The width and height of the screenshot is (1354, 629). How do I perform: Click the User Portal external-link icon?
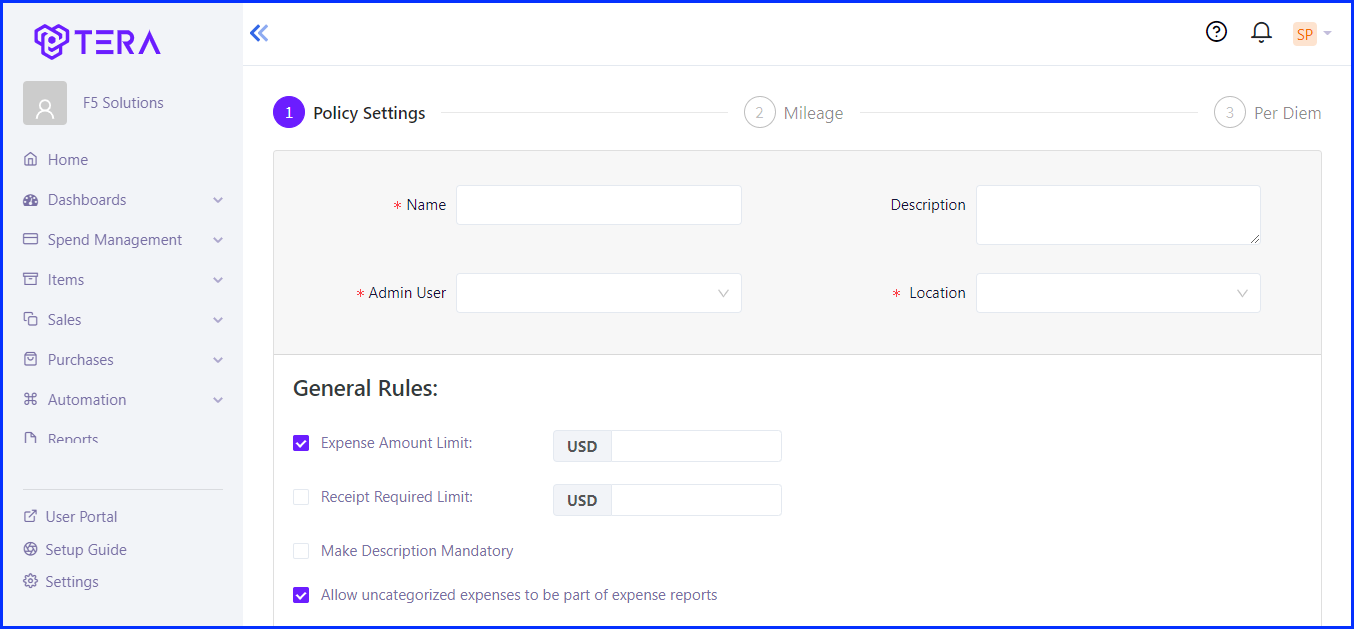tap(30, 517)
